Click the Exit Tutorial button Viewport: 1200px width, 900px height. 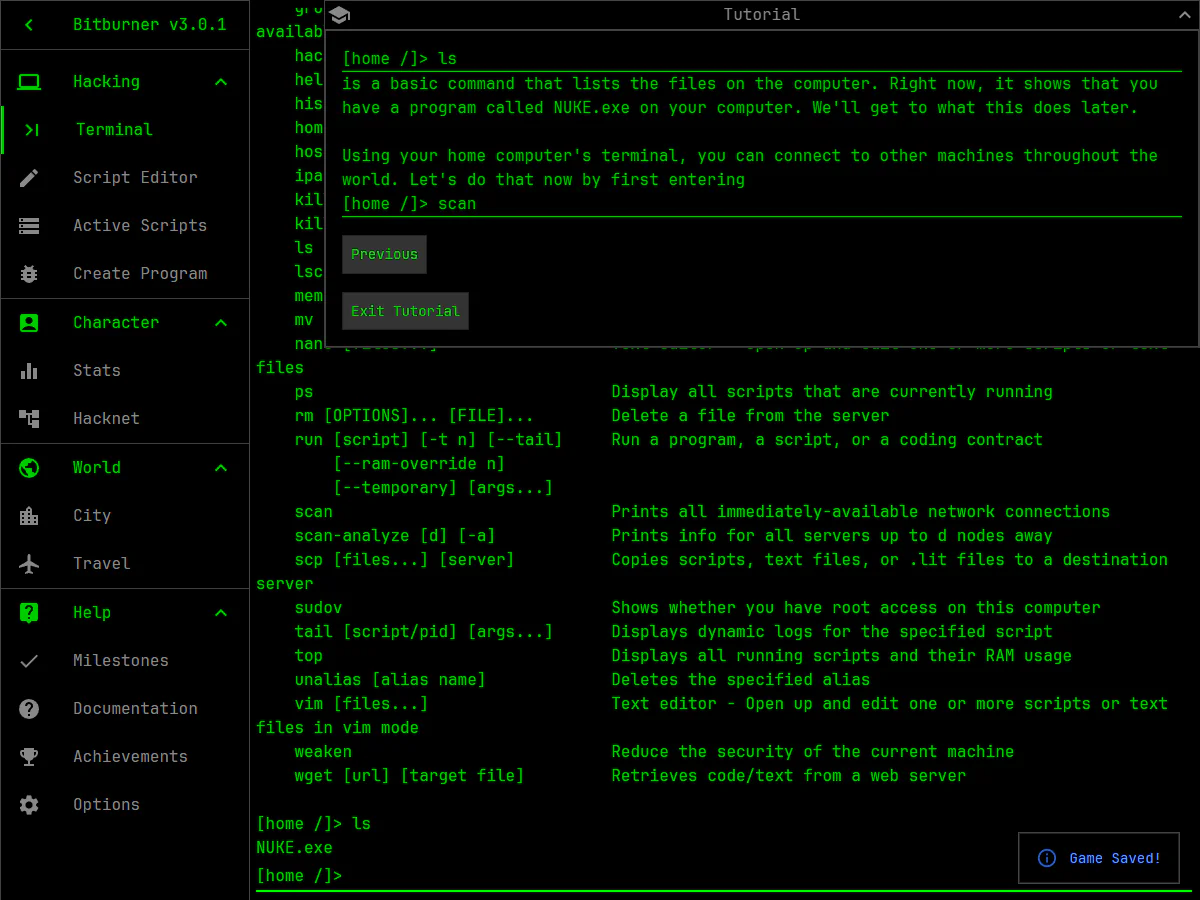(405, 312)
